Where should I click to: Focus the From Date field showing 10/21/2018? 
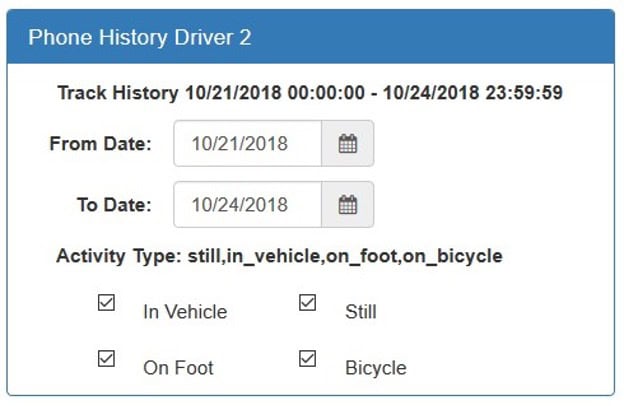coord(248,143)
